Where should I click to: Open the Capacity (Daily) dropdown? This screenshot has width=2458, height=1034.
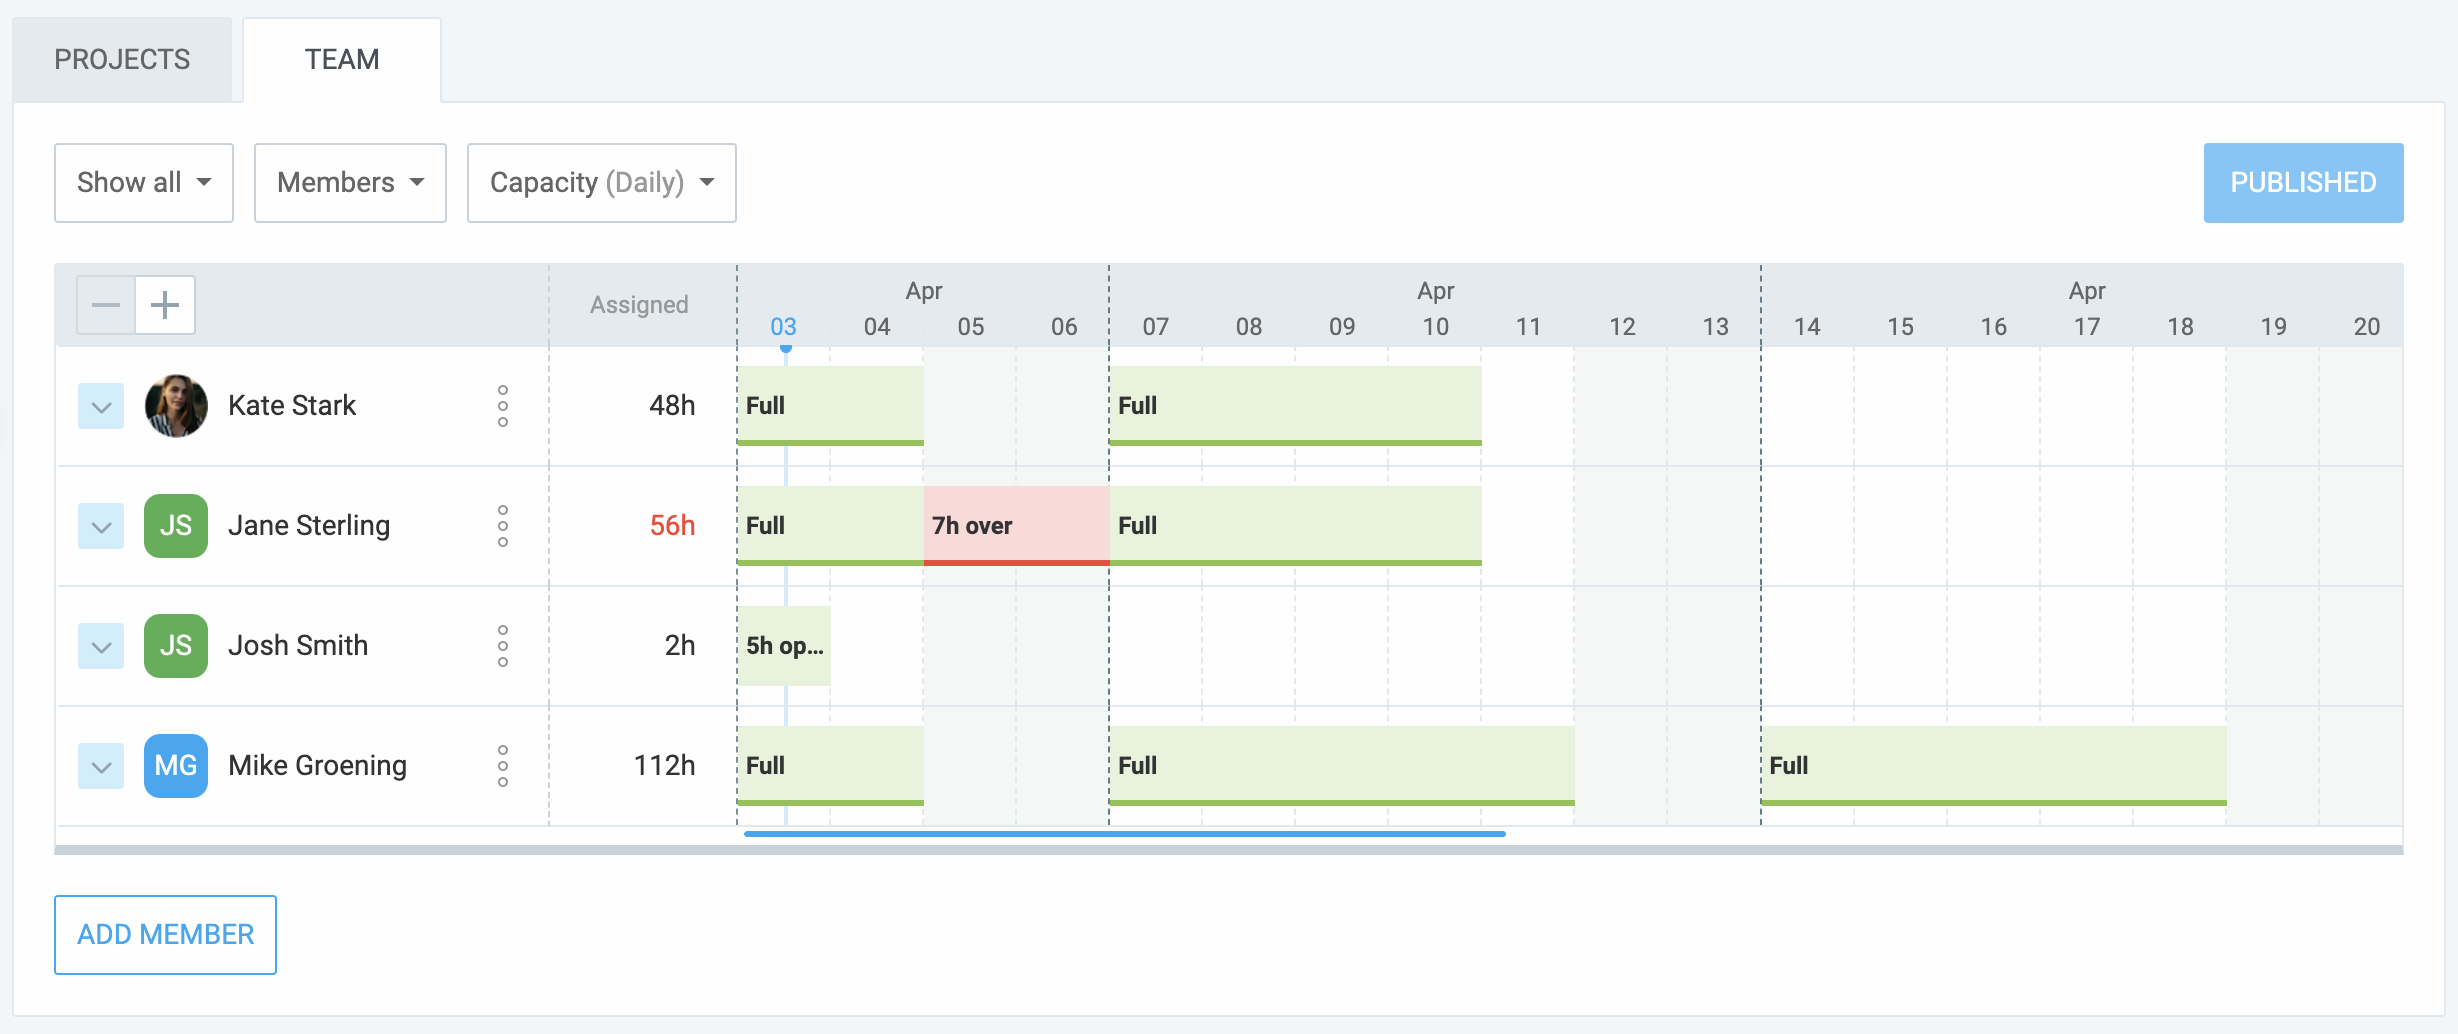[600, 182]
